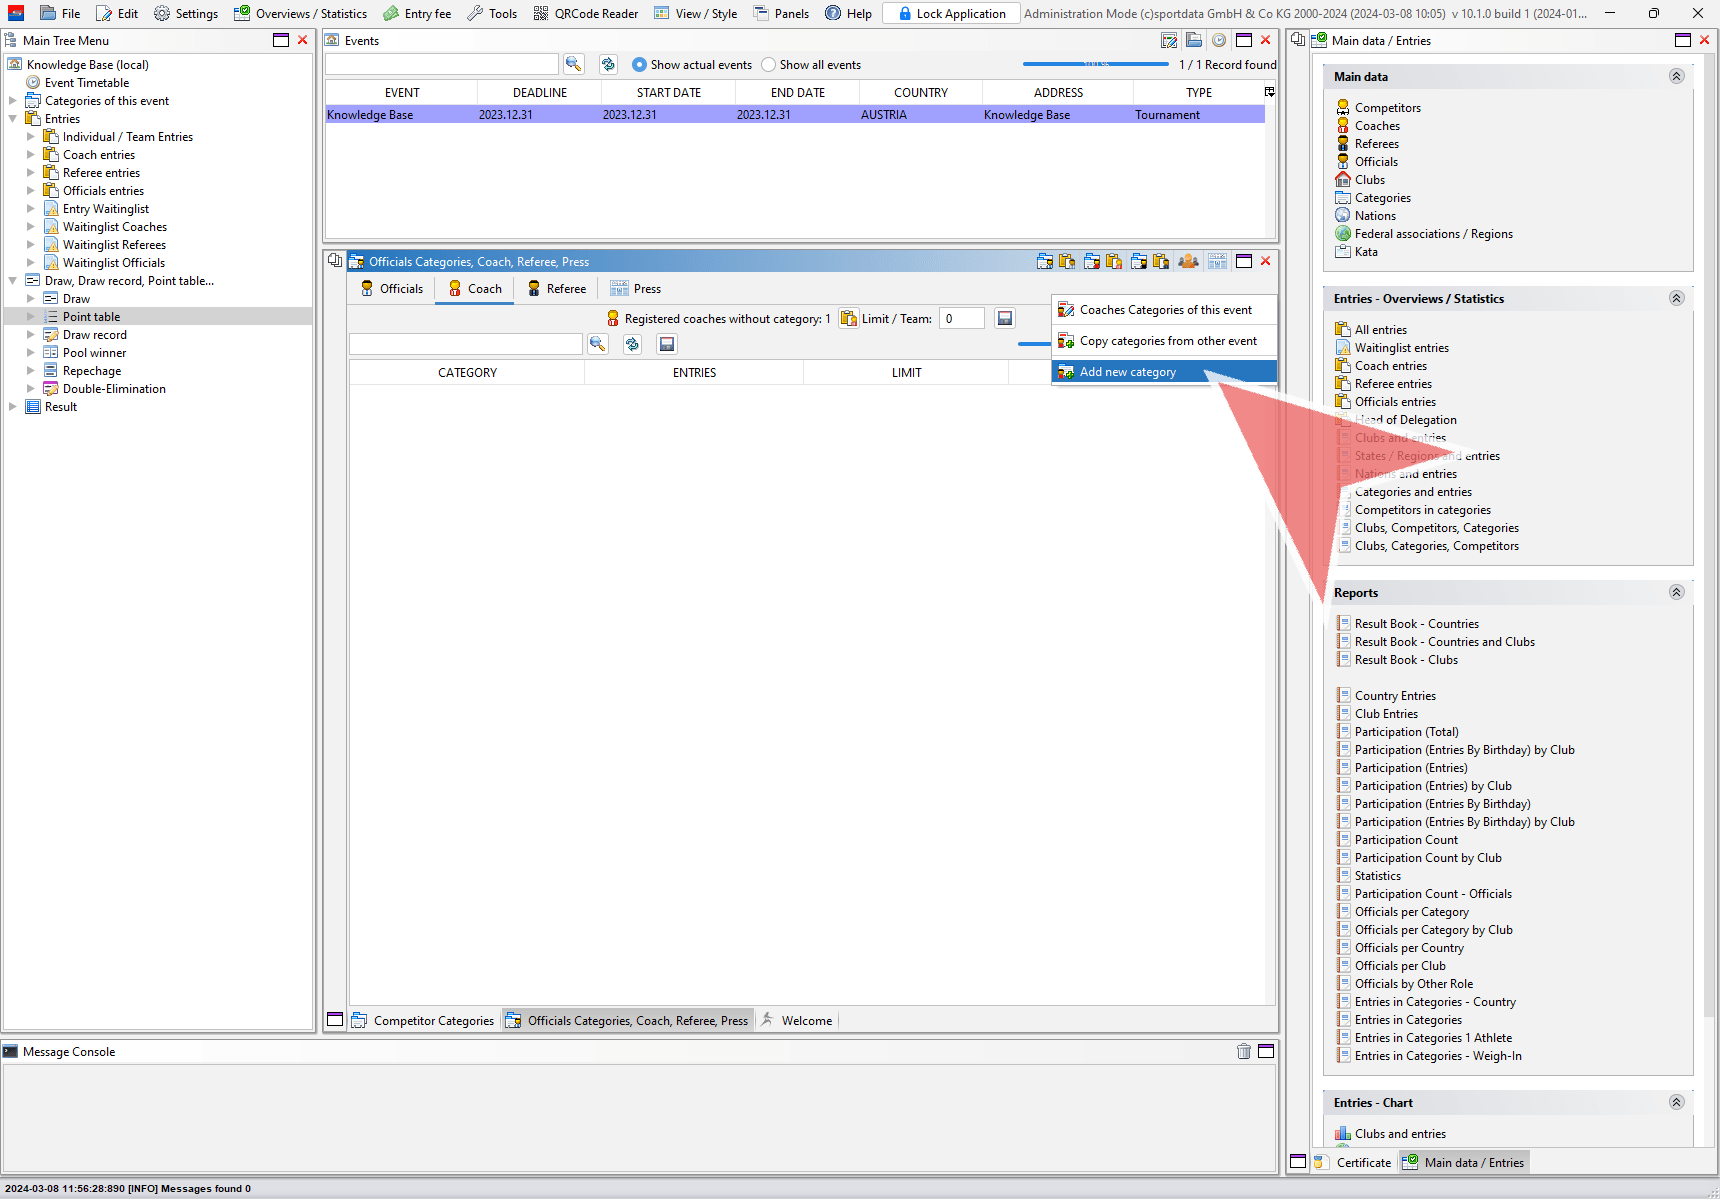Open the Clubs main data item

[x=1369, y=180]
